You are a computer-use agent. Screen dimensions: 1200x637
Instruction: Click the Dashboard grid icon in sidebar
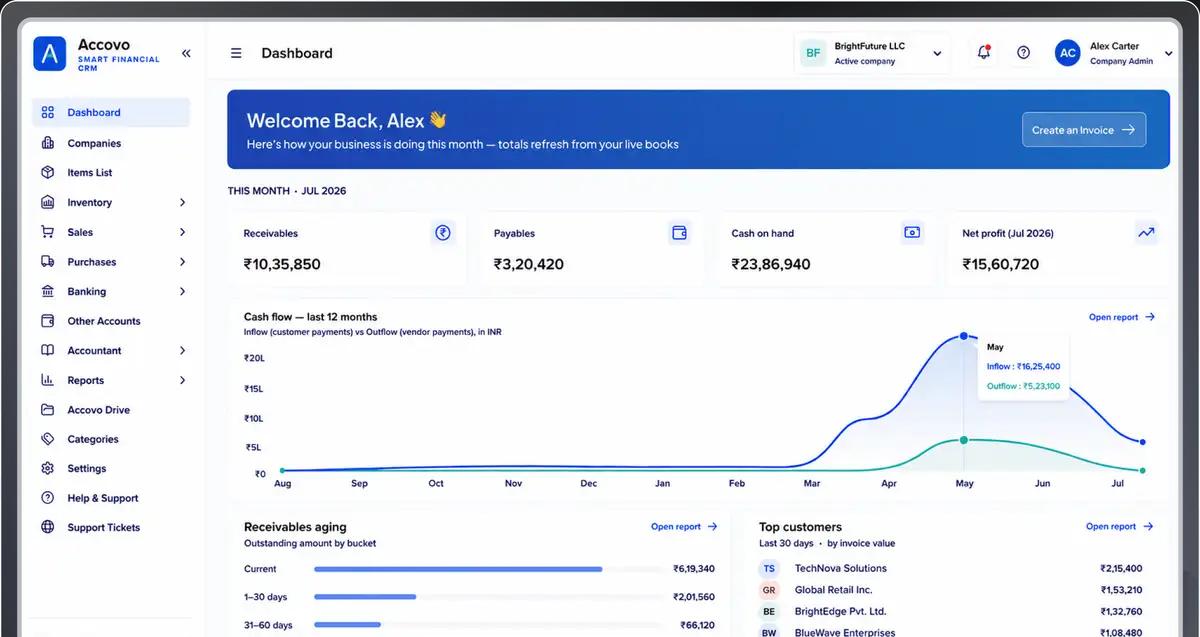(x=47, y=113)
